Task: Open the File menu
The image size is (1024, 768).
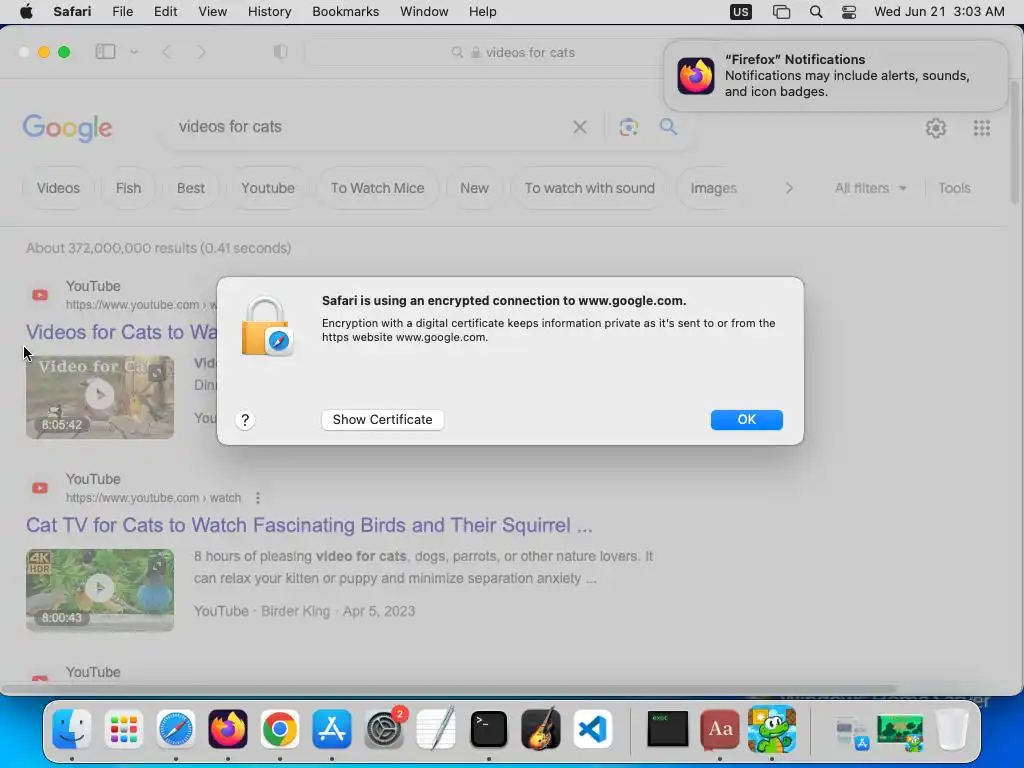Action: pyautogui.click(x=122, y=12)
